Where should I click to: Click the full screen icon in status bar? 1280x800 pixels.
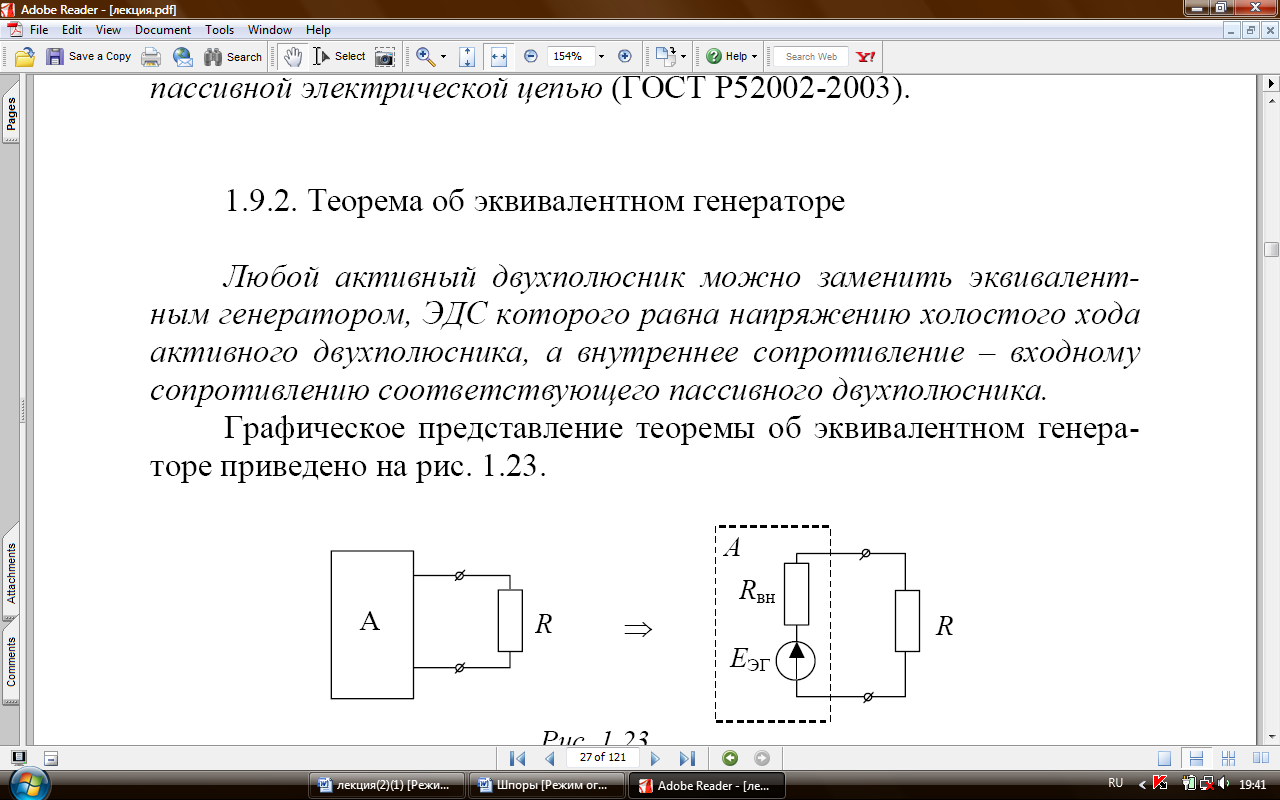pos(19,758)
